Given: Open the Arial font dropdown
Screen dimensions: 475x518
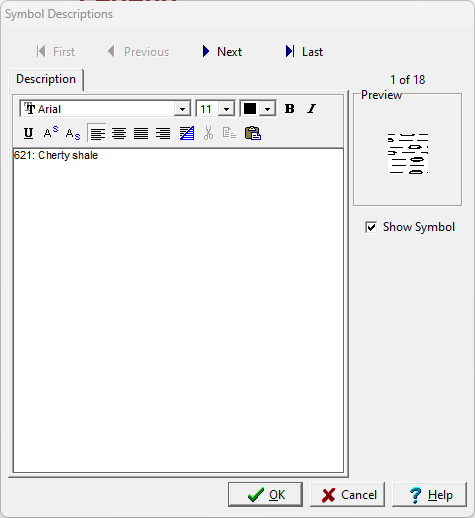Looking at the screenshot, I should pyautogui.click(x=182, y=109).
